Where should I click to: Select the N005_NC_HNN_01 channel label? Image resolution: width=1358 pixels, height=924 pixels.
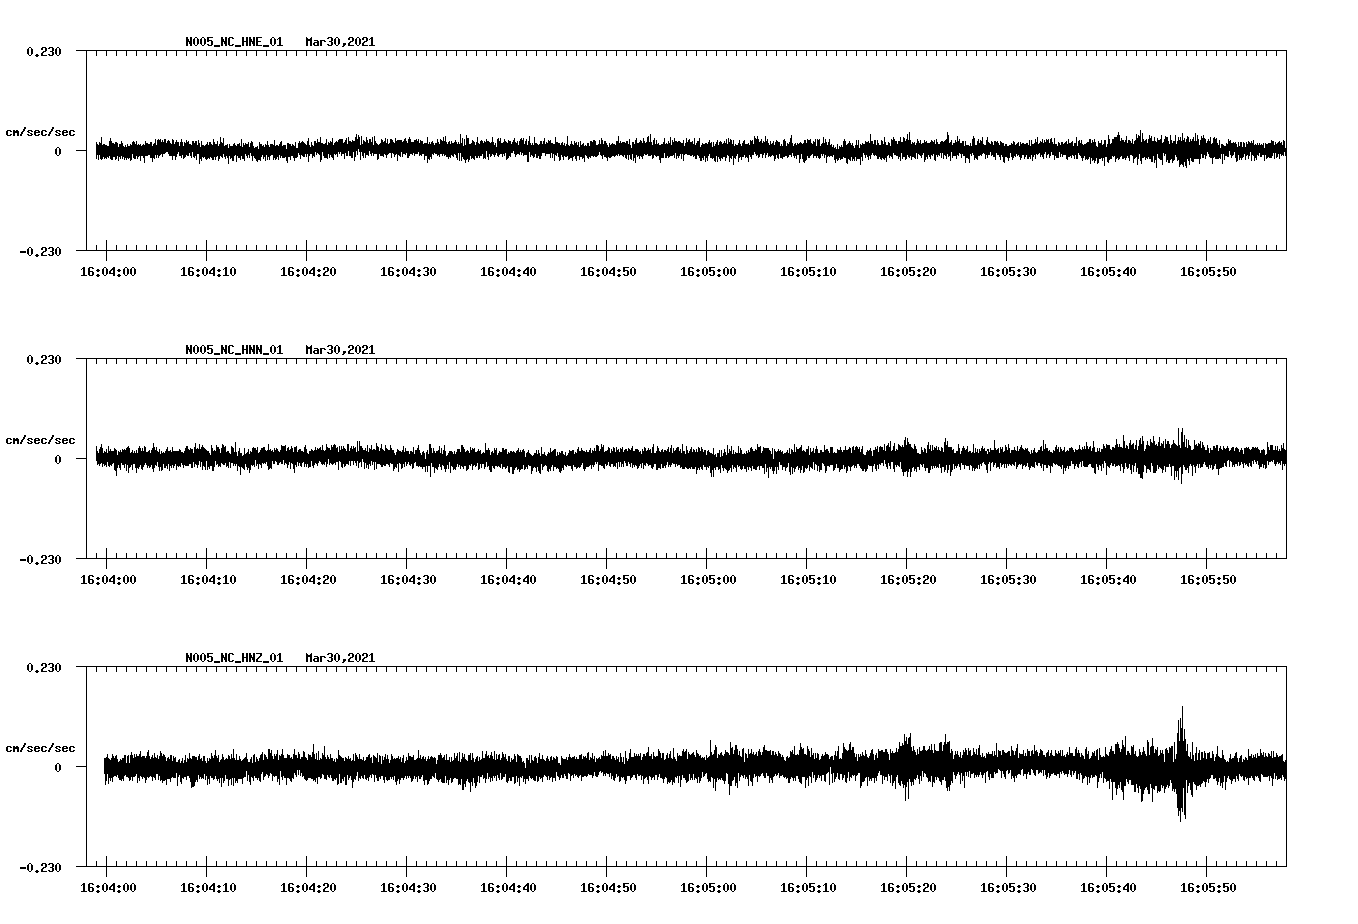click(233, 349)
